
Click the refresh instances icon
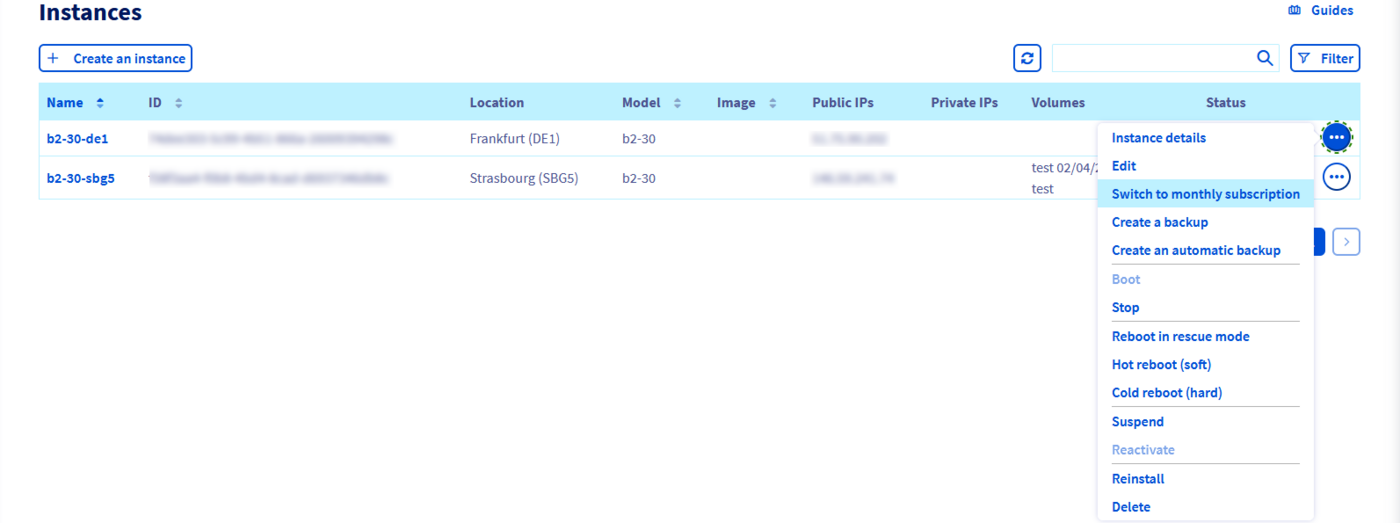click(x=1027, y=58)
